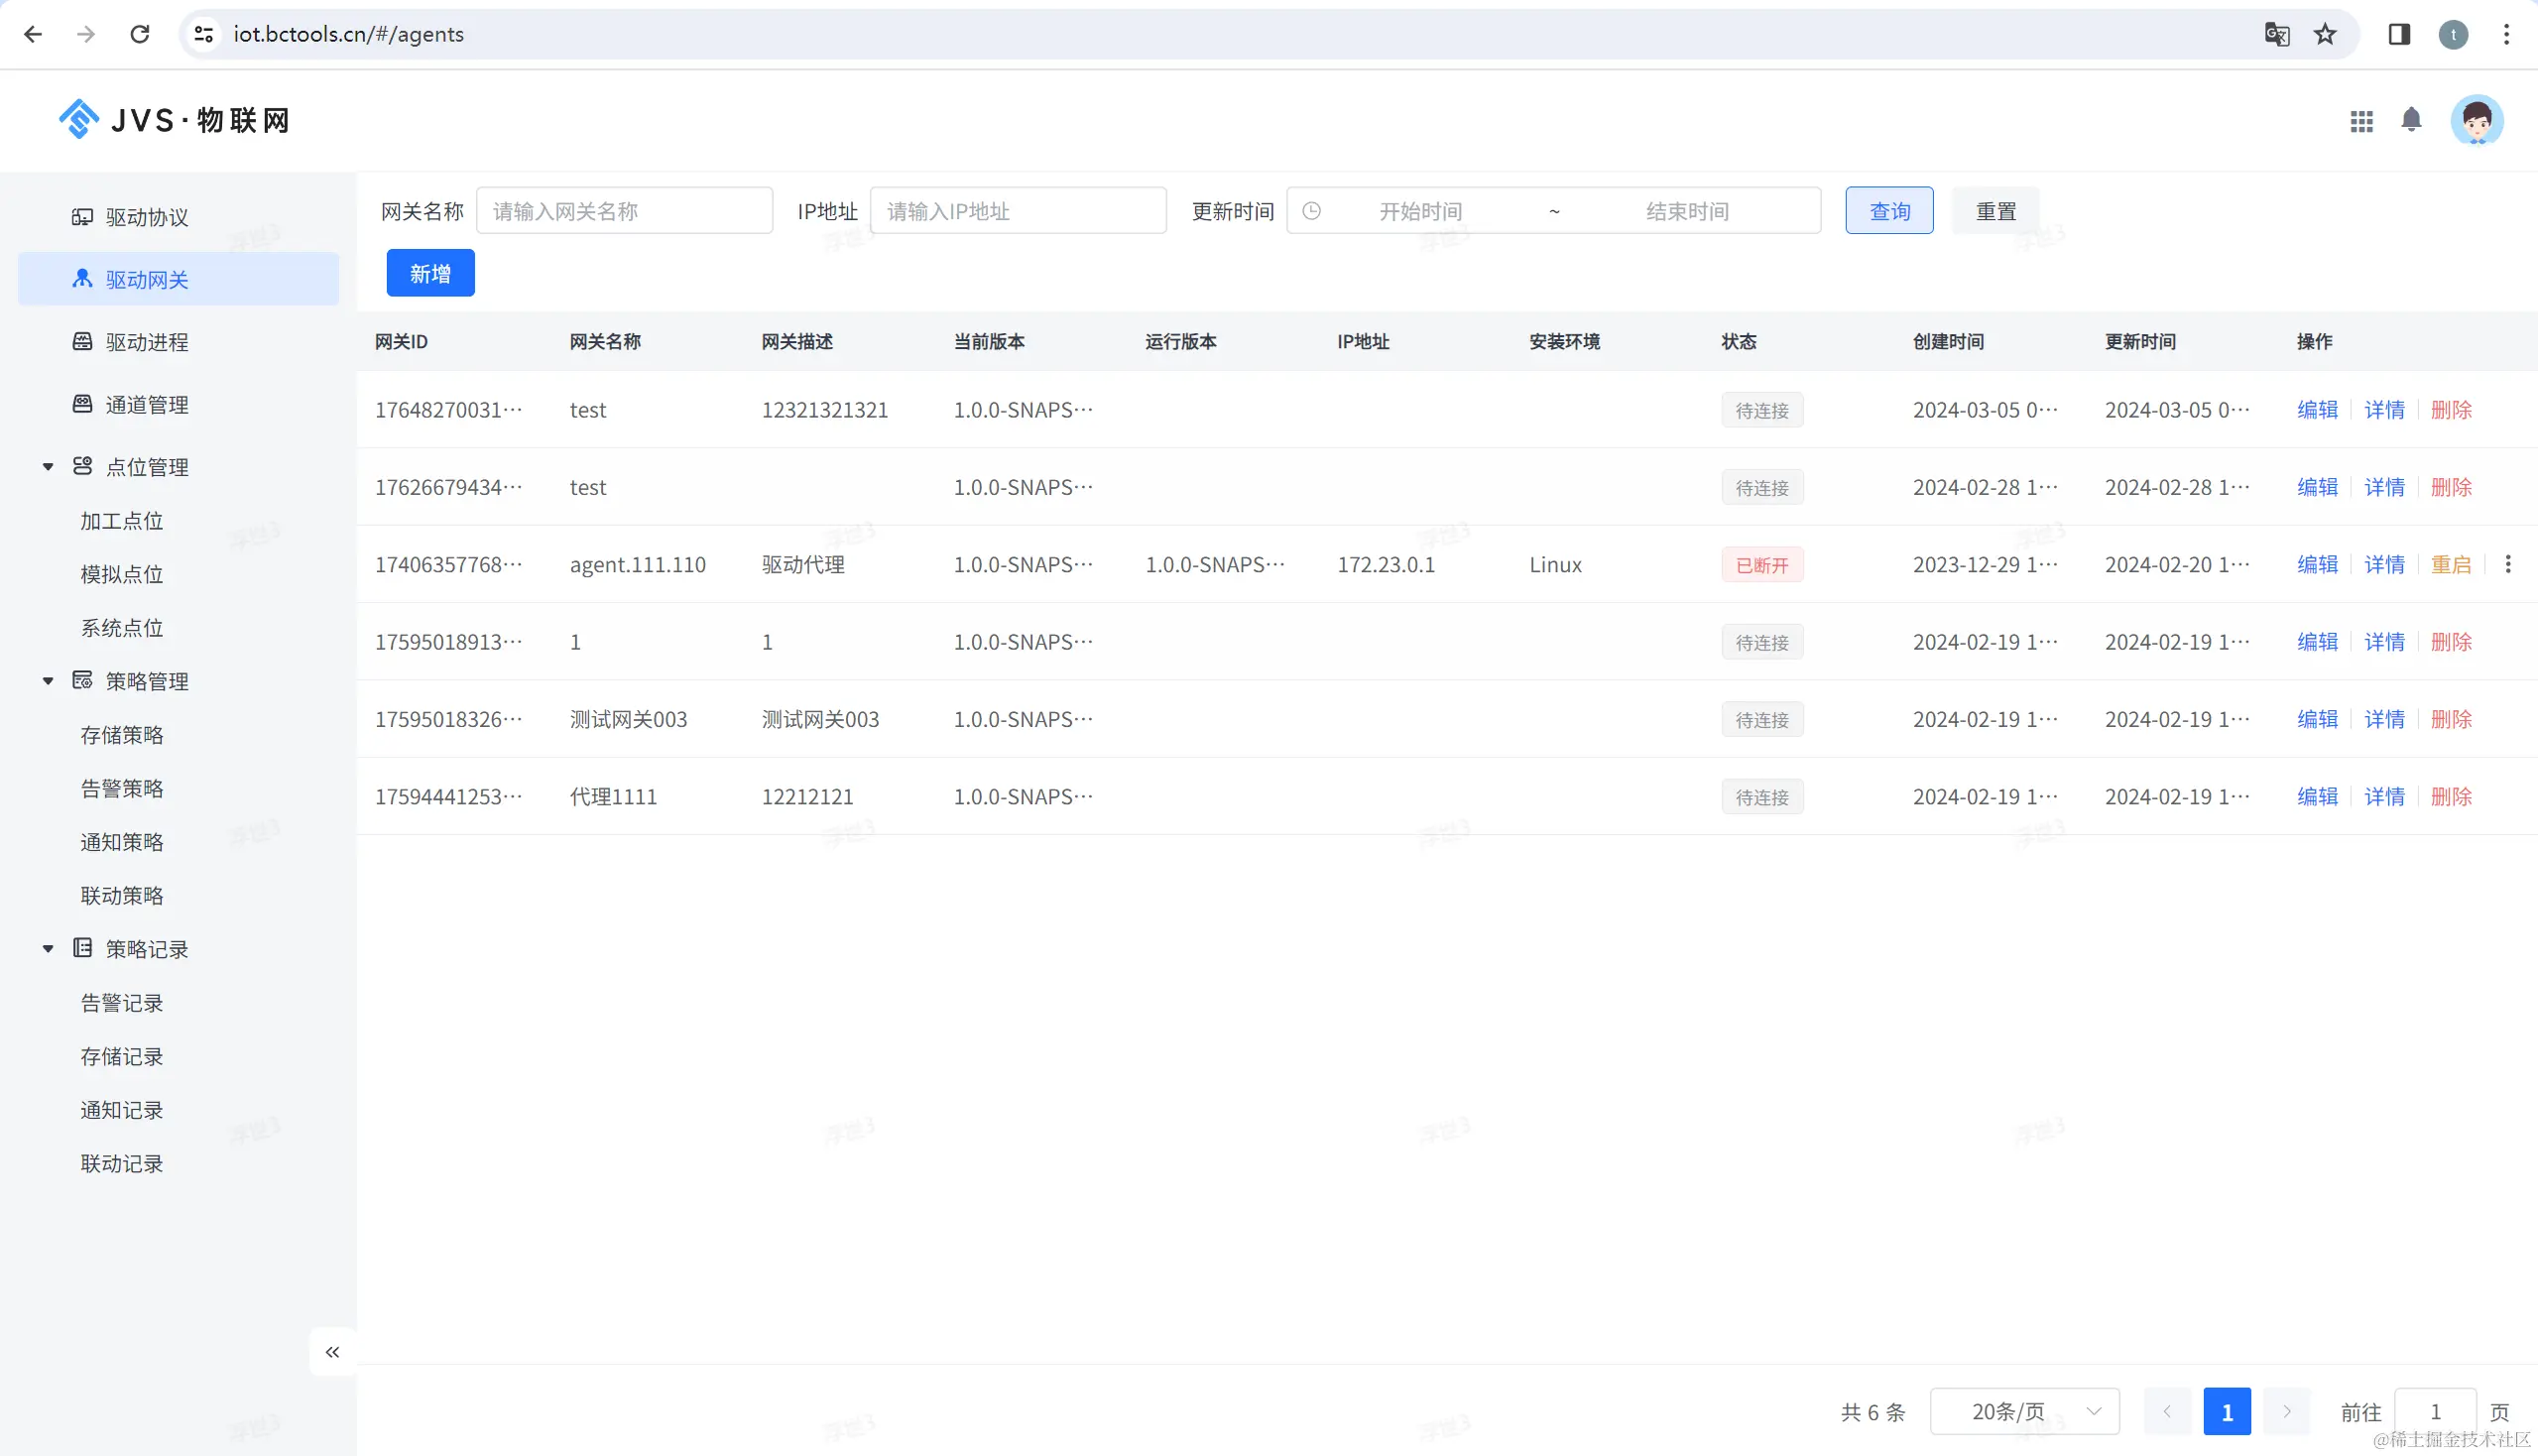Open the 20条/页 page size dropdown
The width and height of the screenshot is (2538, 1456).
point(2024,1411)
